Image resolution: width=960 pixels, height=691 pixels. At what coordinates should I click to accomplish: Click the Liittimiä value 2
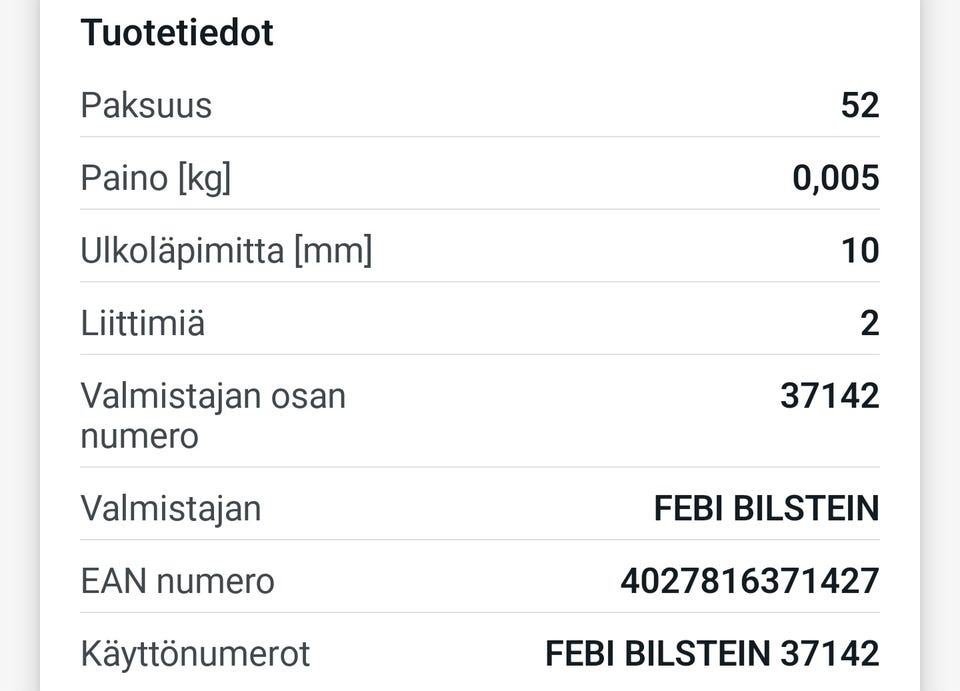[870, 323]
